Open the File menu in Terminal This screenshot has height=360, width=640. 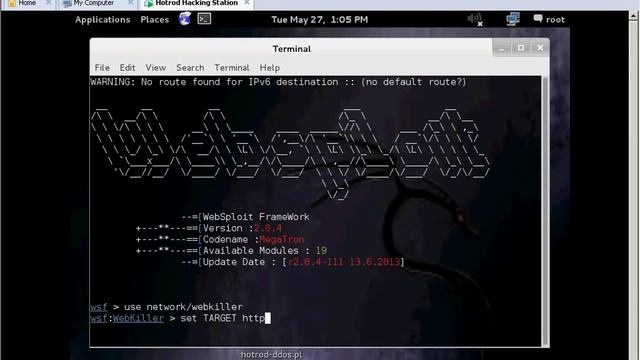coord(102,68)
